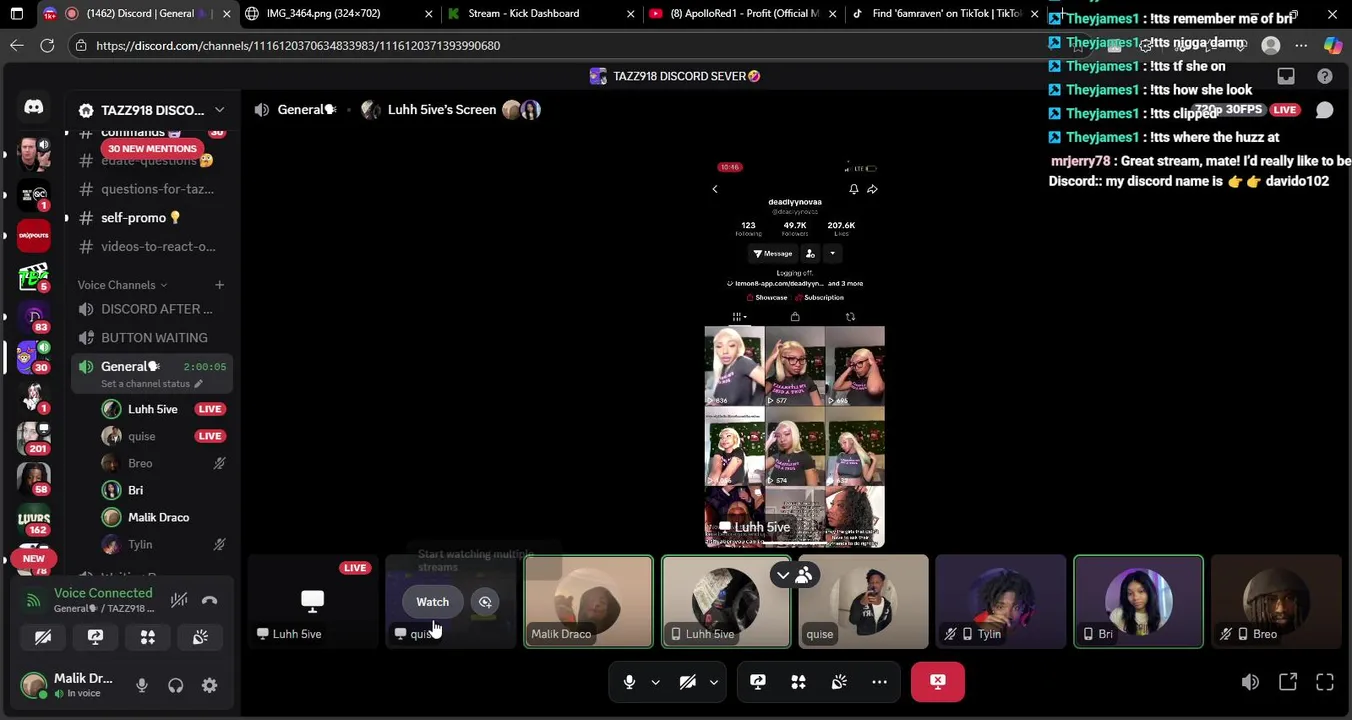Disconnect from voice using hang-up icon
The image size is (1352, 720).
coord(209,600)
